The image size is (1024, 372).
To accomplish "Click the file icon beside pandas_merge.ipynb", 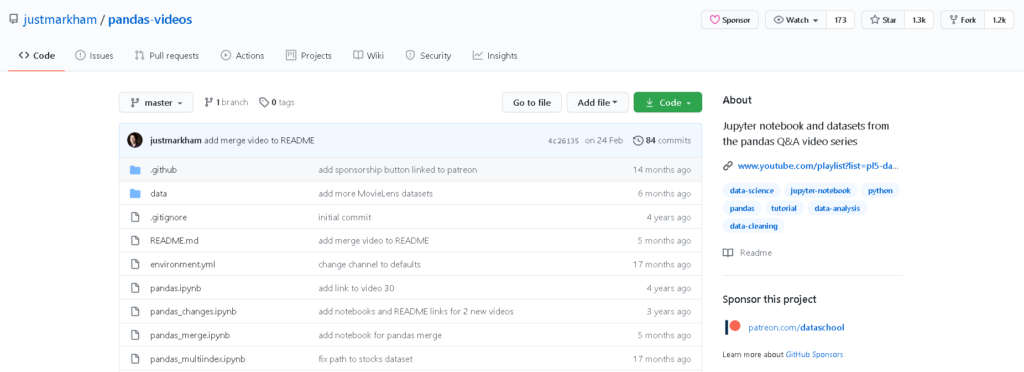I will click(135, 335).
